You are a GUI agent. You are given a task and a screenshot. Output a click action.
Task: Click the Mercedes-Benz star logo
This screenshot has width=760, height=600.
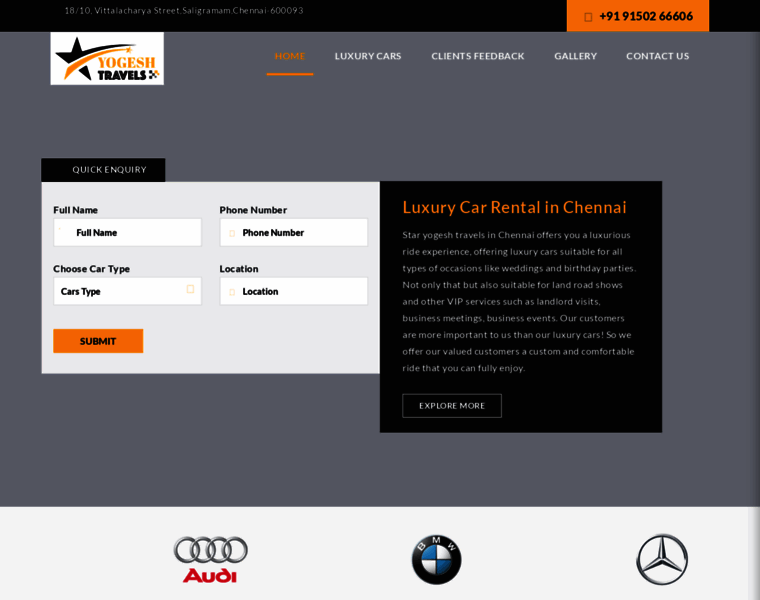[662, 559]
